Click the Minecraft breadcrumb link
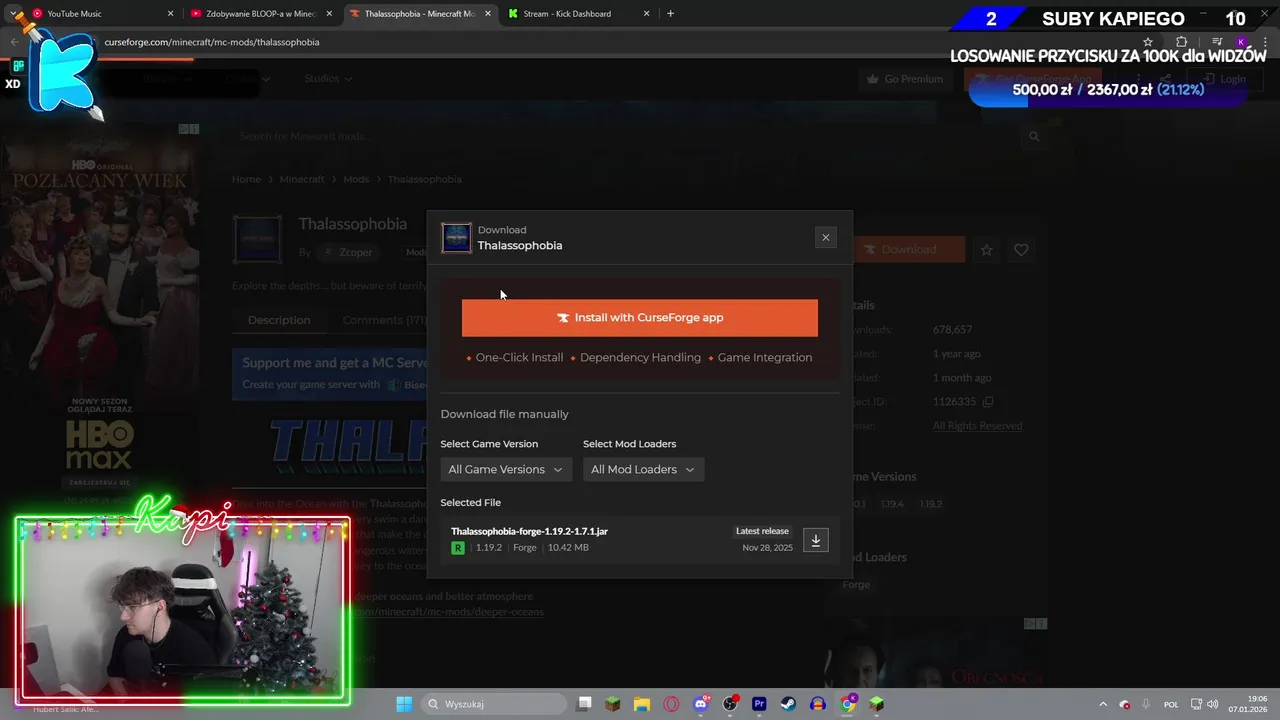The height and width of the screenshot is (720, 1280). [302, 179]
